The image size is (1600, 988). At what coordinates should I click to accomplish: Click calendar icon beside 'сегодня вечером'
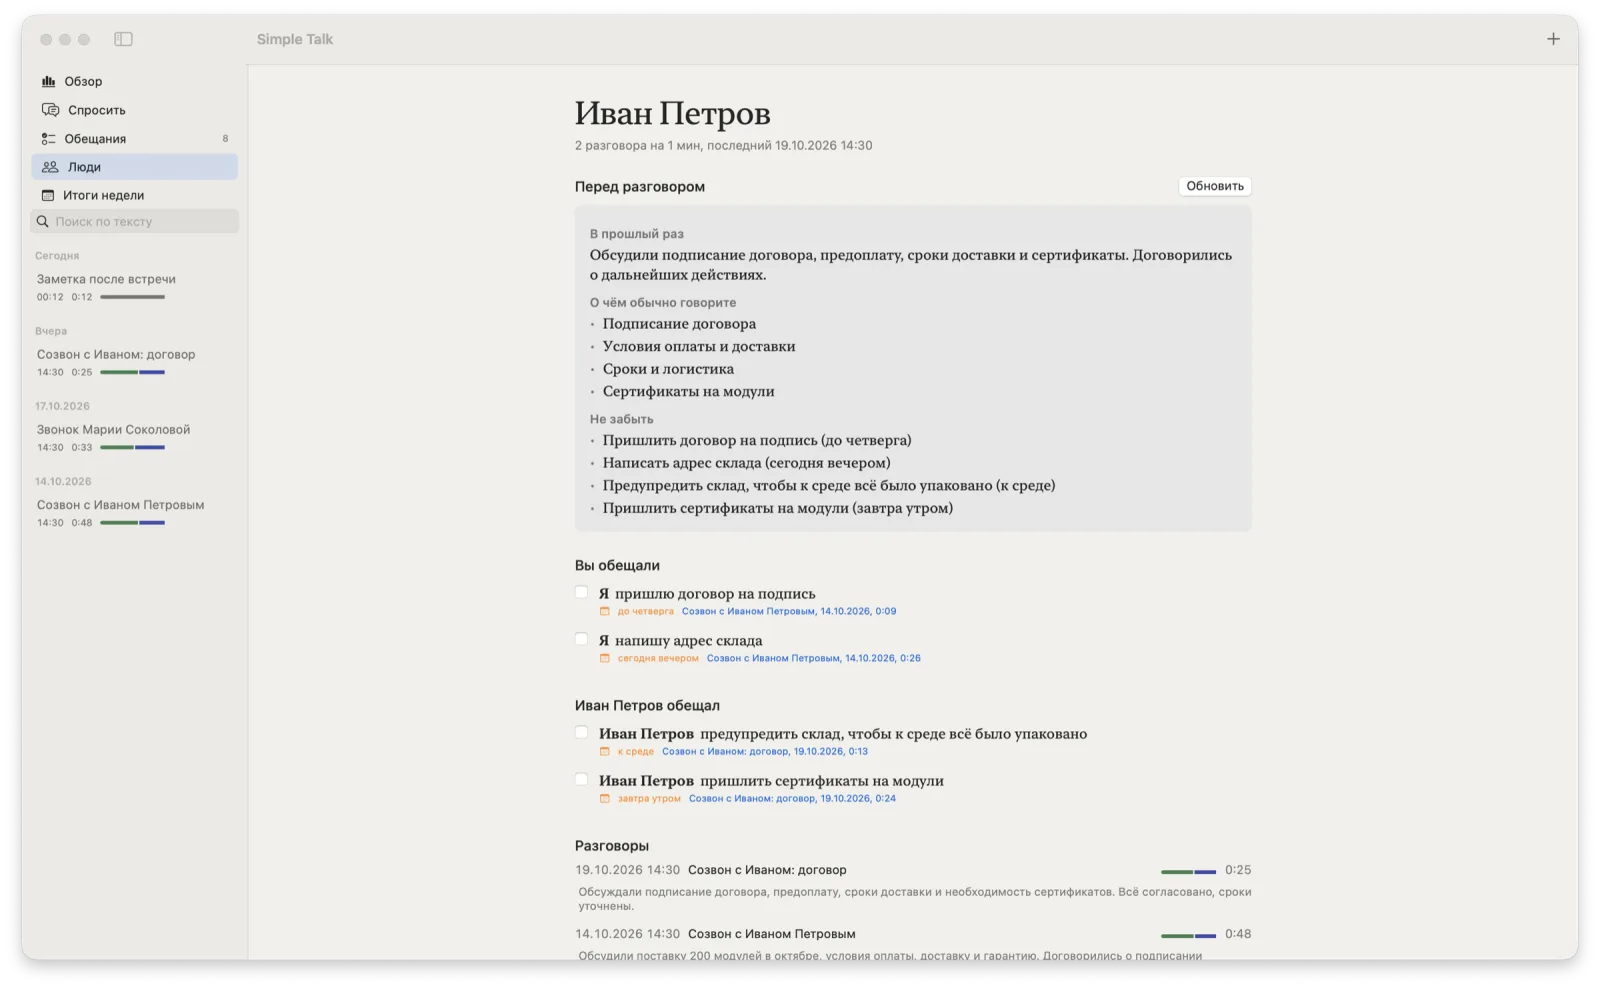(x=605, y=658)
